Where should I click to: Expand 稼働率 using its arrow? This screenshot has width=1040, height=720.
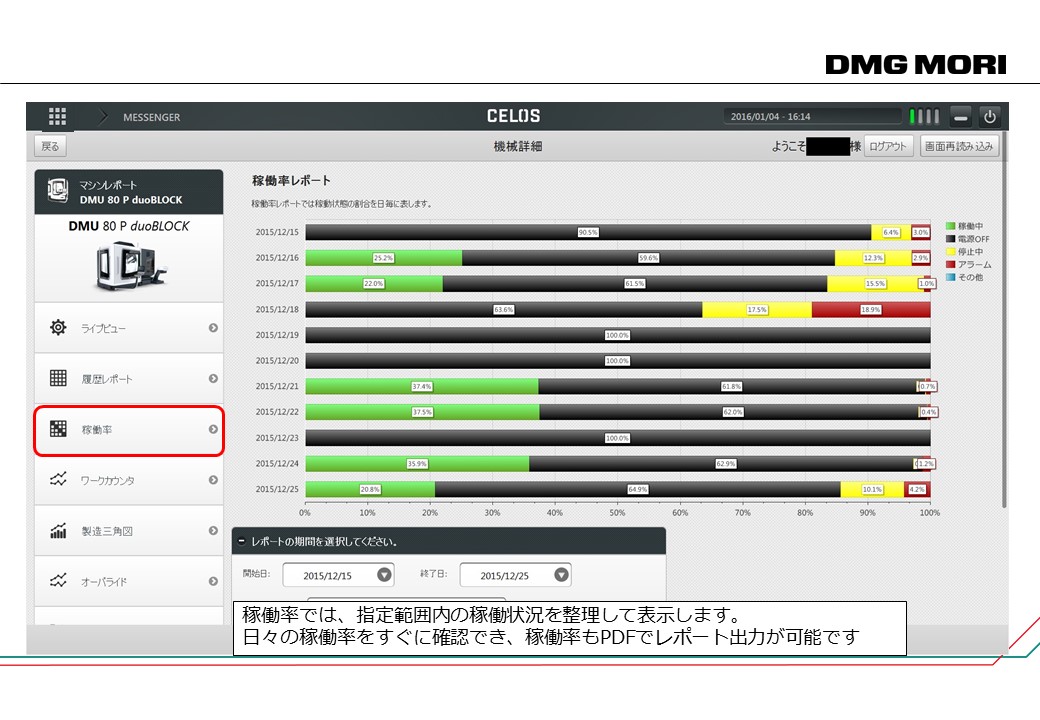click(213, 430)
